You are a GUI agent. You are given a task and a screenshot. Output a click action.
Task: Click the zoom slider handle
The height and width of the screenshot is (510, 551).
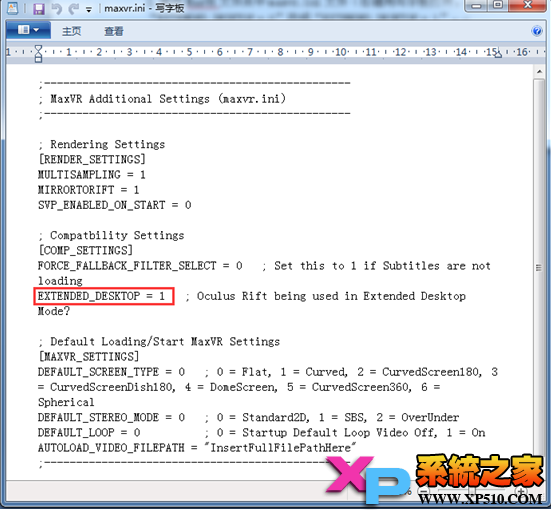point(471,491)
